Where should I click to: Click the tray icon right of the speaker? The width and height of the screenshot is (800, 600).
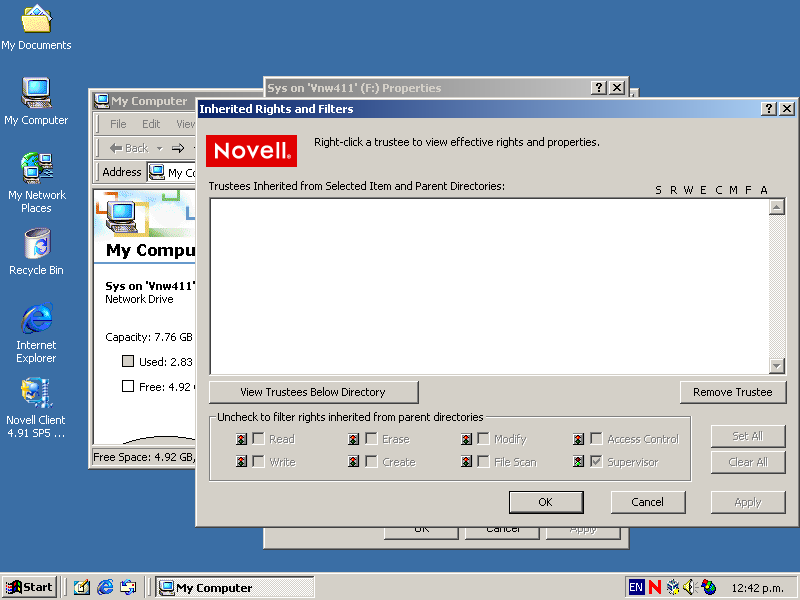pos(709,587)
